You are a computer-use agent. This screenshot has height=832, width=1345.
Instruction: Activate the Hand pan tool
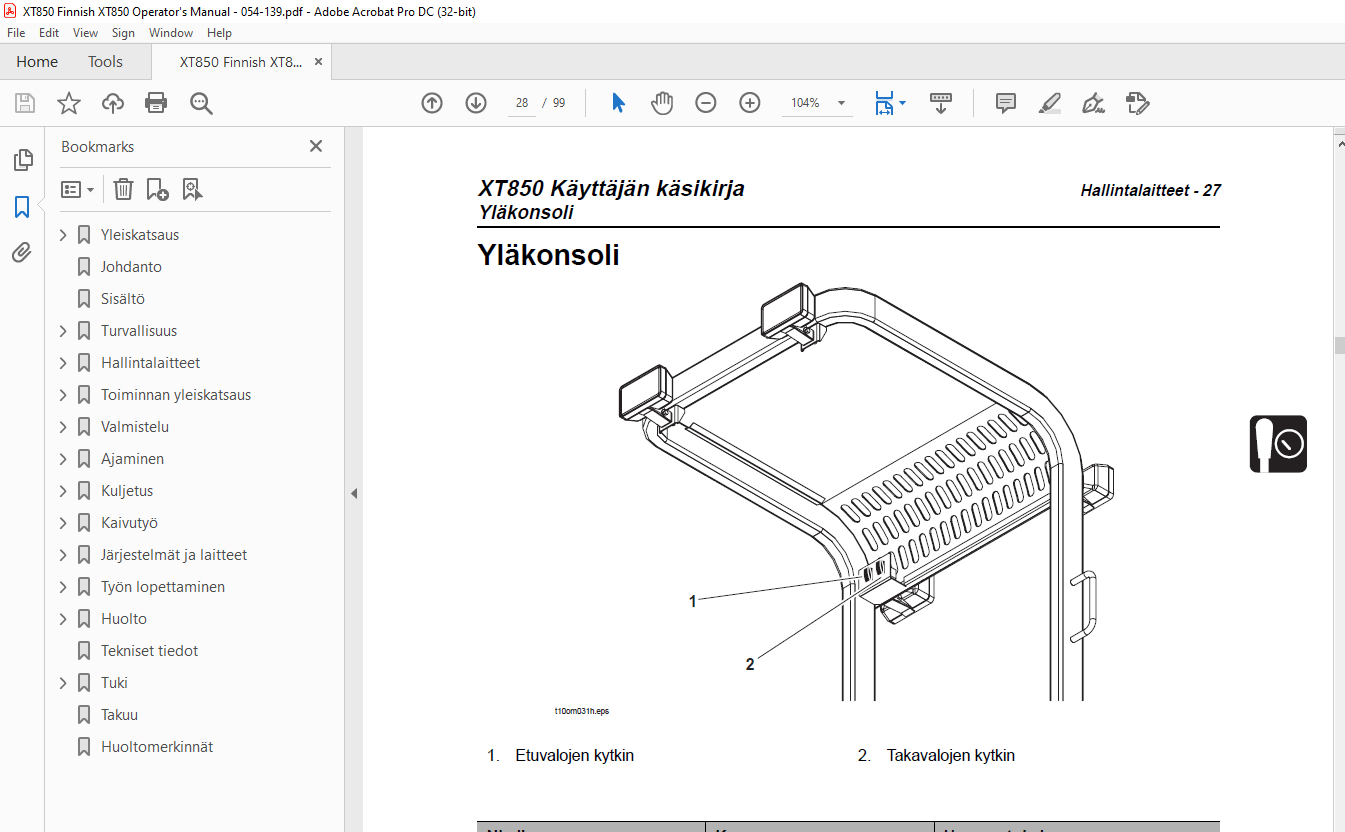click(x=662, y=103)
